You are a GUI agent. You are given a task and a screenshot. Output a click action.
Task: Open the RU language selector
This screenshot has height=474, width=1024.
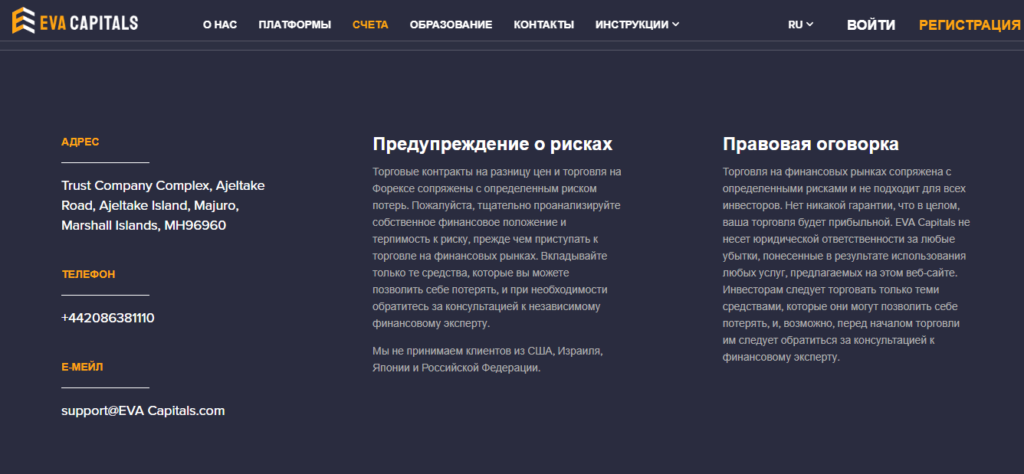[801, 25]
